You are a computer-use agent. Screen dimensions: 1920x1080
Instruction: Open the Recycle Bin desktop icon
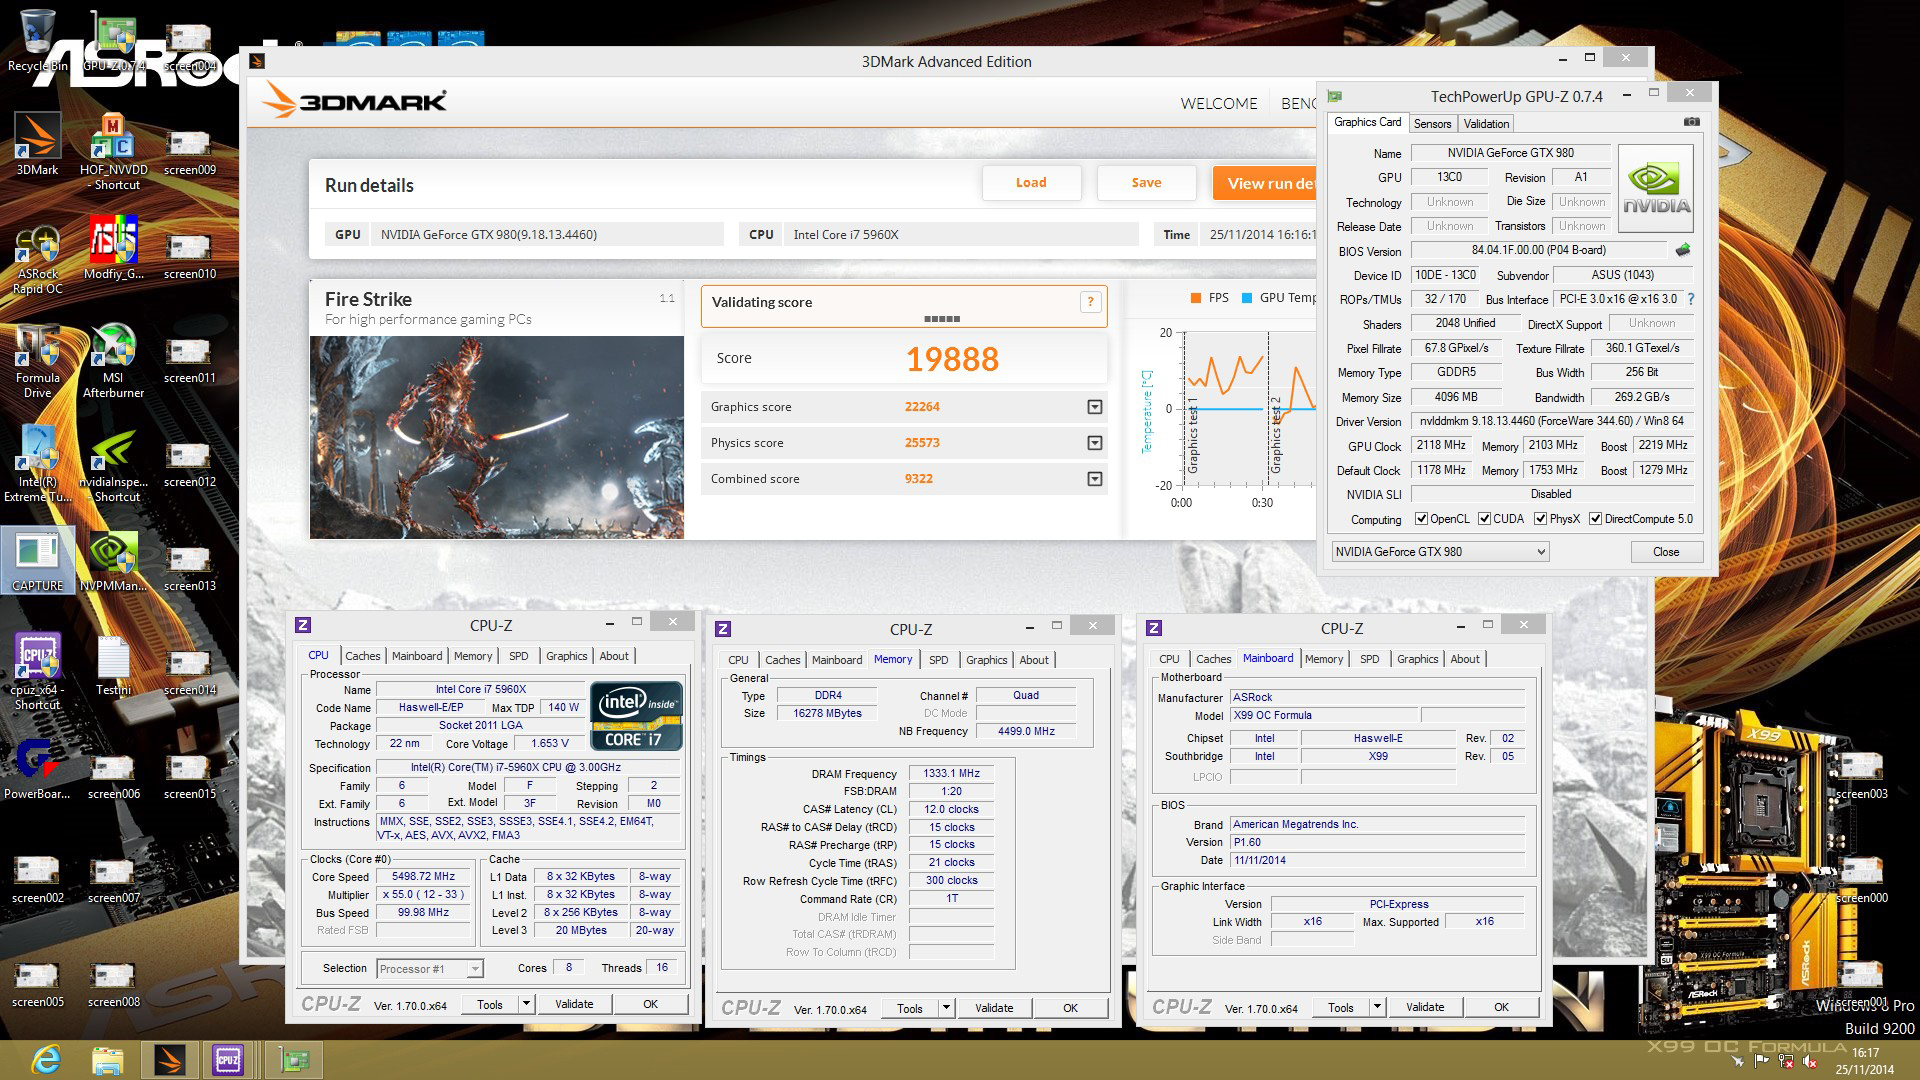pos(37,40)
